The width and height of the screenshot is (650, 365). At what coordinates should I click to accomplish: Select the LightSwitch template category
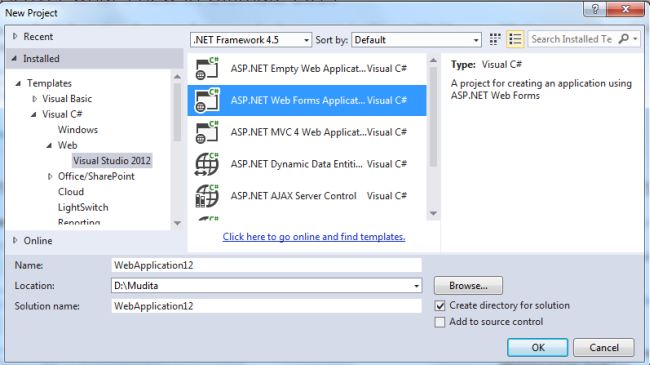(x=83, y=207)
